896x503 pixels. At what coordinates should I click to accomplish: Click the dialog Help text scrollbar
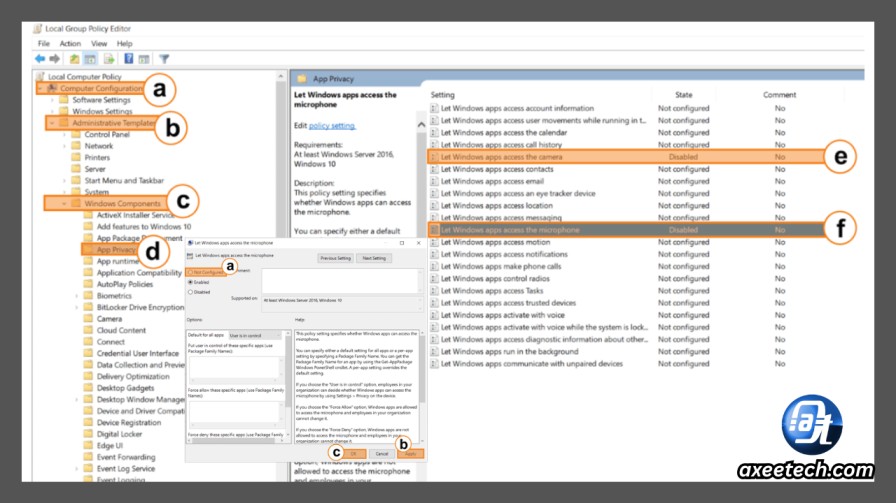click(x=422, y=386)
